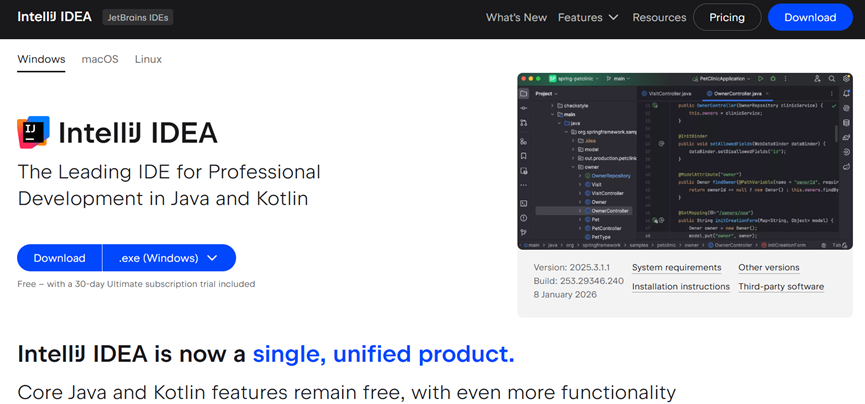Click the Search magnifier icon in IDE toolbar
865x404 pixels.
(x=832, y=78)
